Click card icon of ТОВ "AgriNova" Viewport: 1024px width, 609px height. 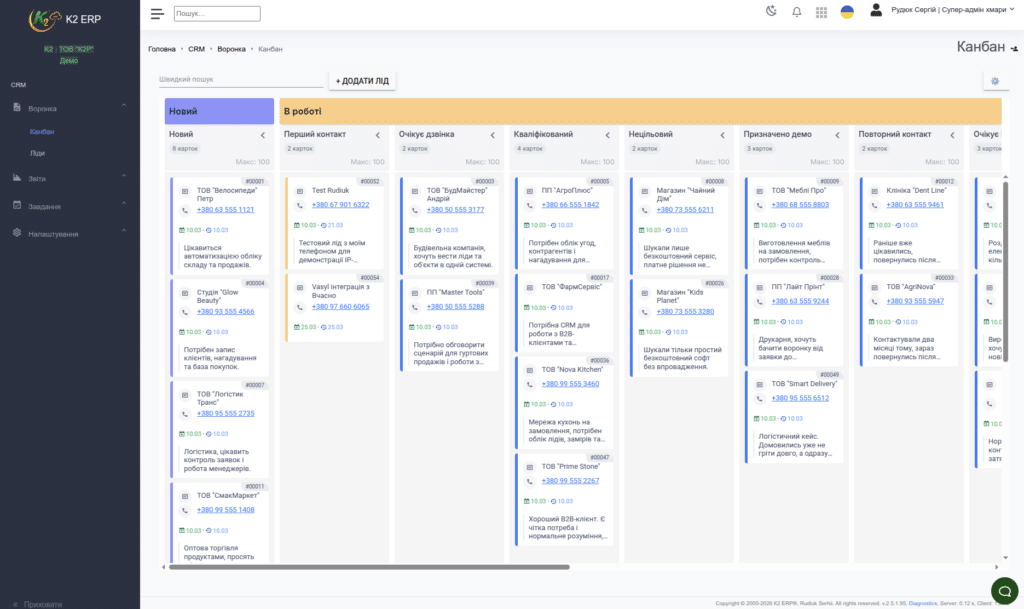(x=874, y=288)
